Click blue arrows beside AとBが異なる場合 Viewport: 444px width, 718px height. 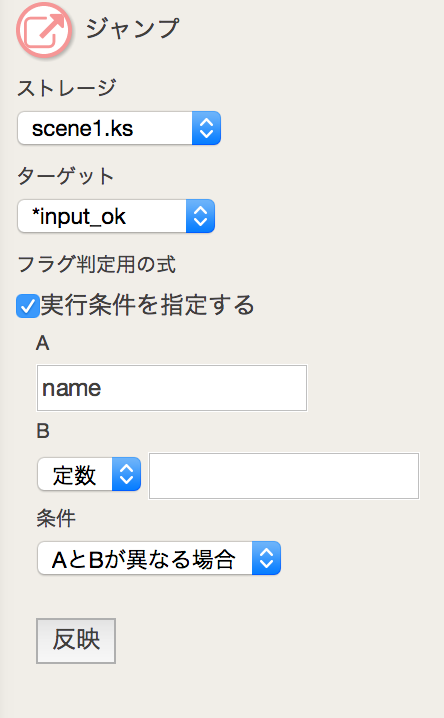(266, 558)
